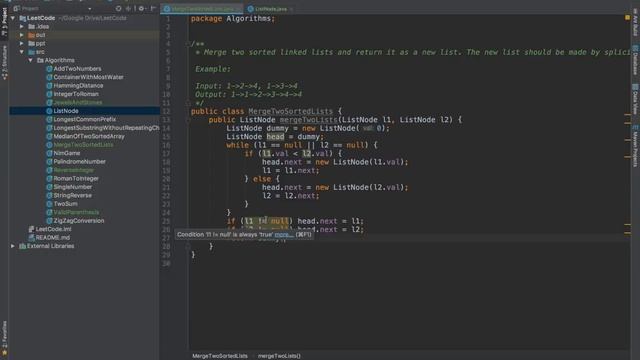
Task: Click the highlighted 'head' variable at line 15
Action: [275, 137]
